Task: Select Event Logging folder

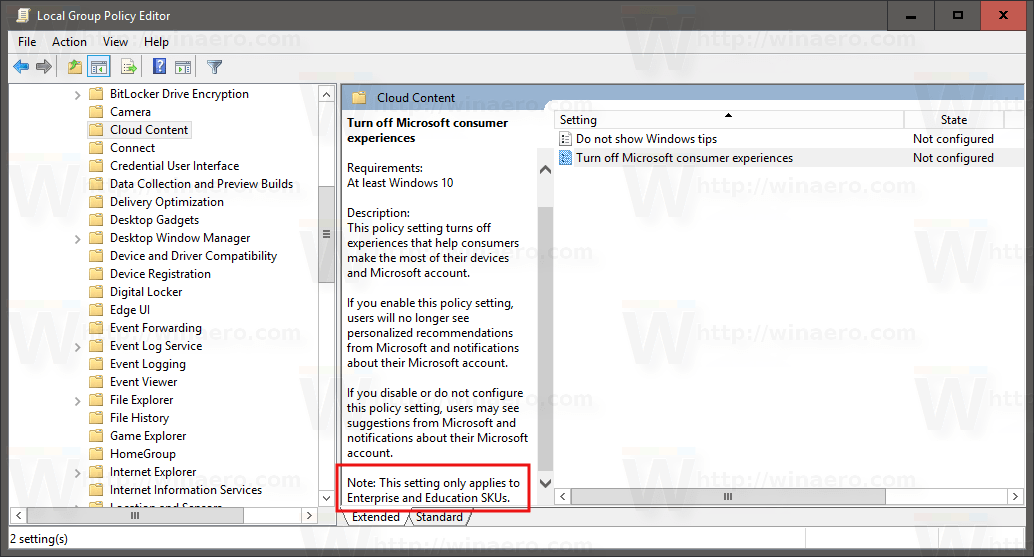Action: coord(148,364)
